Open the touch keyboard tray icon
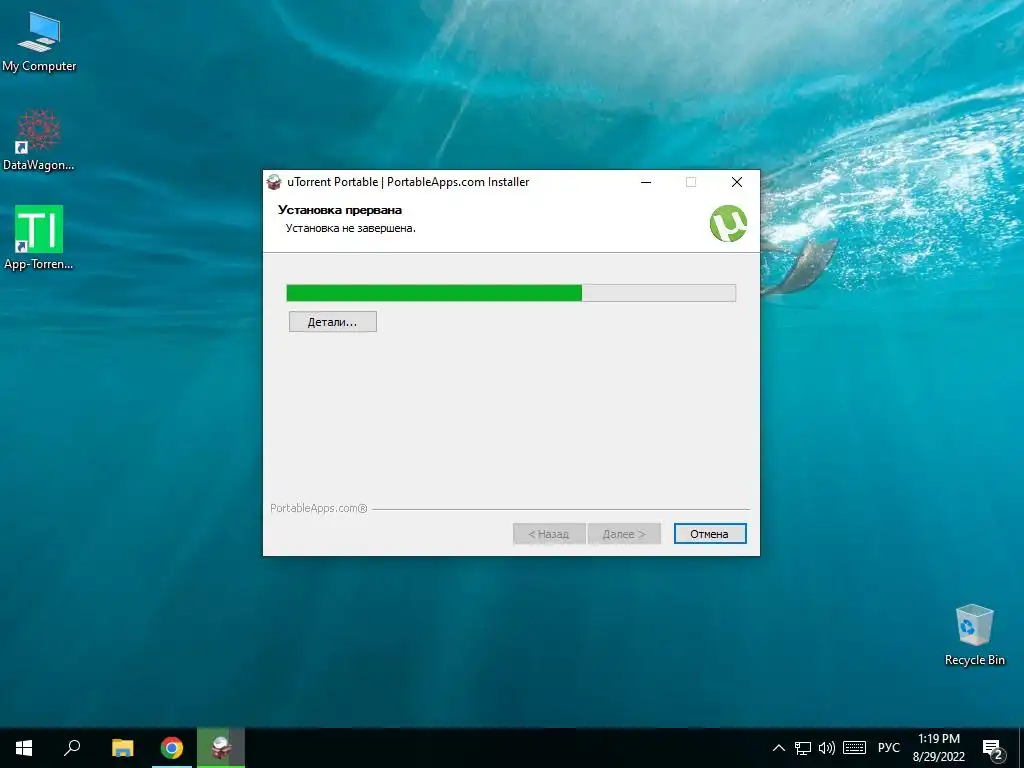 [854, 748]
